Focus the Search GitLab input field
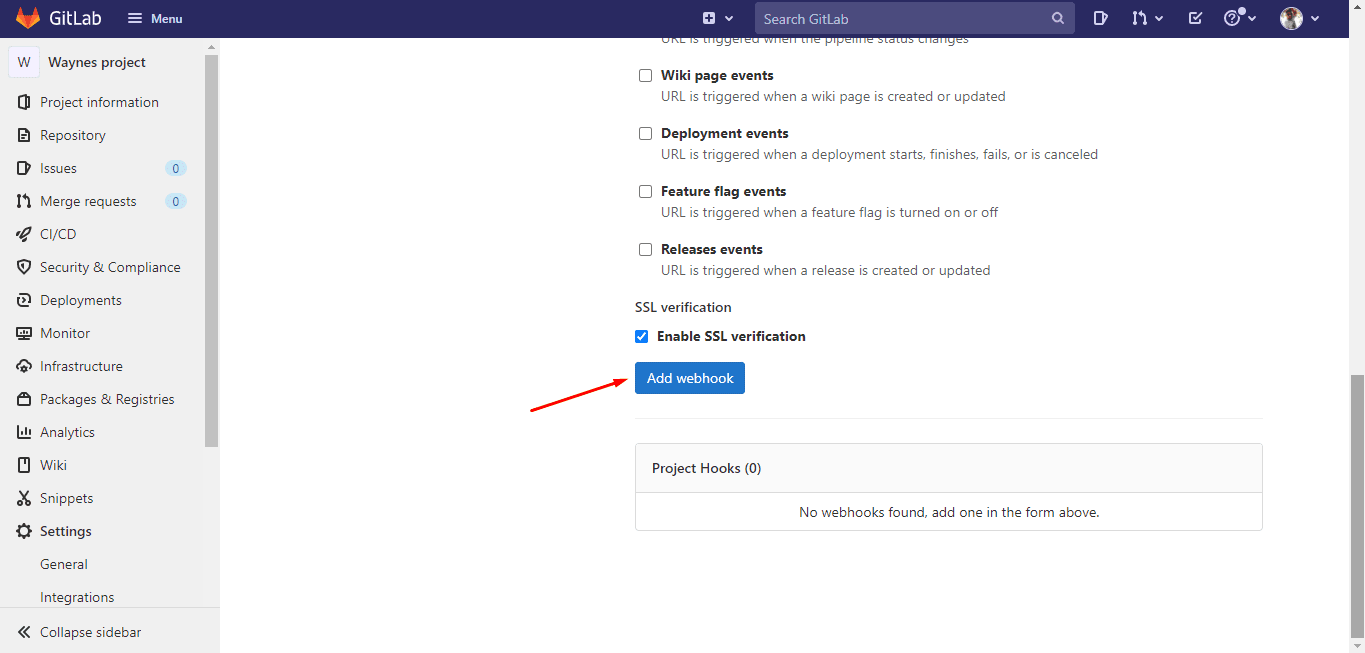Screen dimensions: 1365x653 point(900,18)
